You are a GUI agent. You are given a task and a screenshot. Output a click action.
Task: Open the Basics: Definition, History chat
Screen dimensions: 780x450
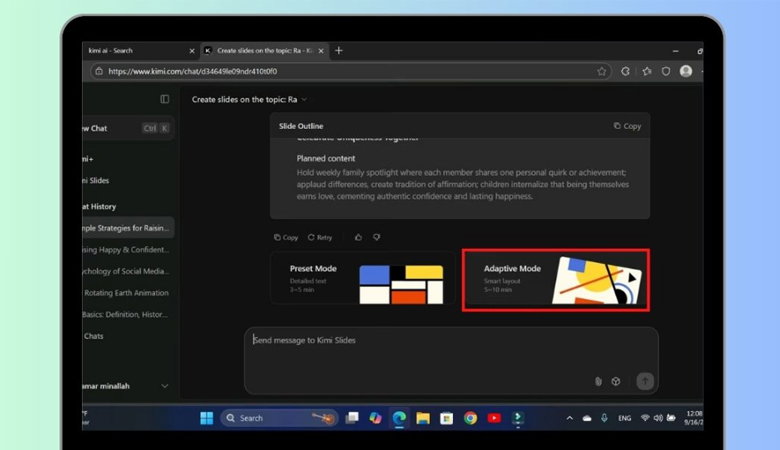[x=127, y=314]
